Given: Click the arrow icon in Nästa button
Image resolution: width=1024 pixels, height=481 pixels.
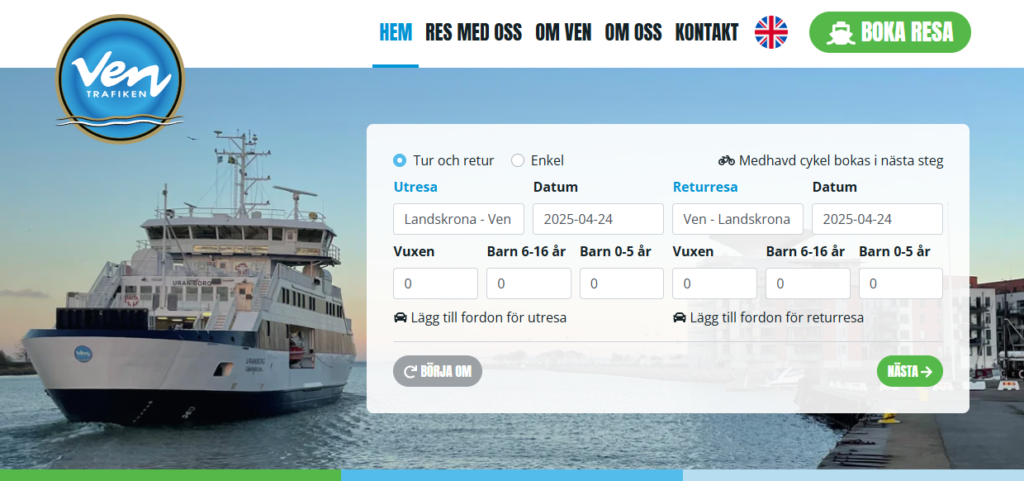Looking at the screenshot, I should [926, 372].
